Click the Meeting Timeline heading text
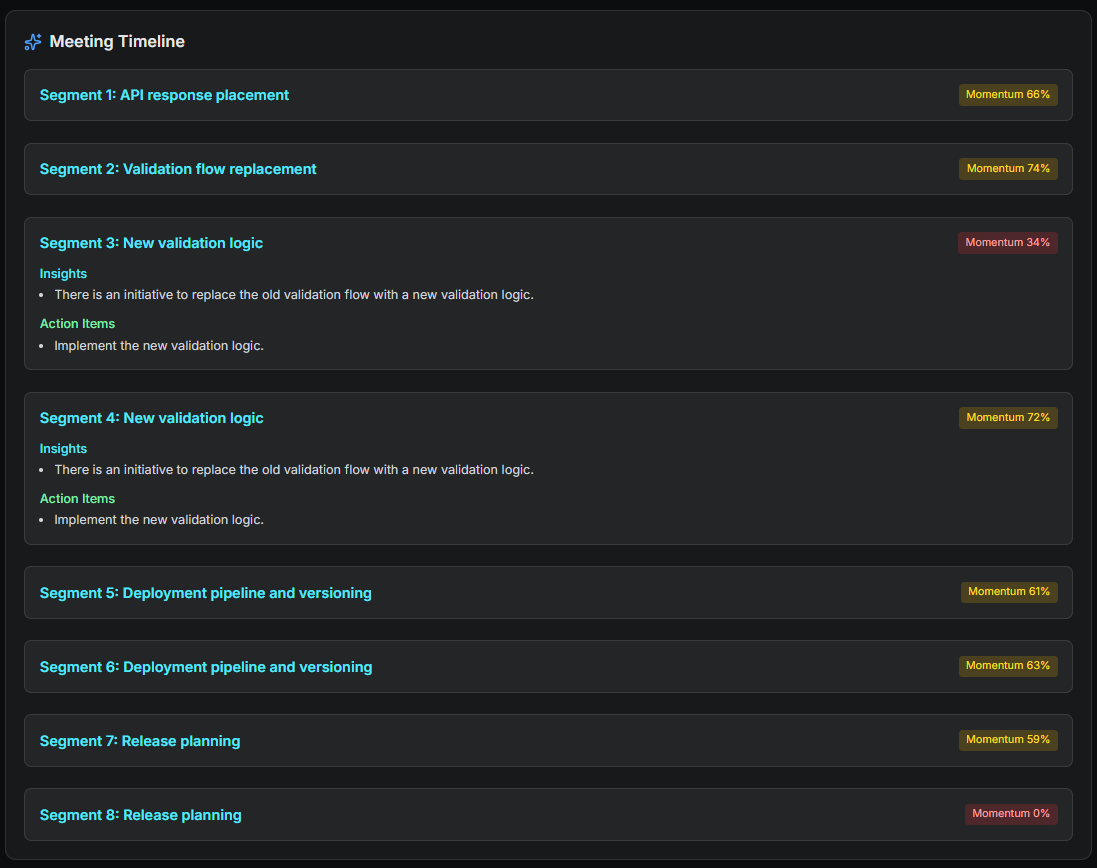 [117, 42]
